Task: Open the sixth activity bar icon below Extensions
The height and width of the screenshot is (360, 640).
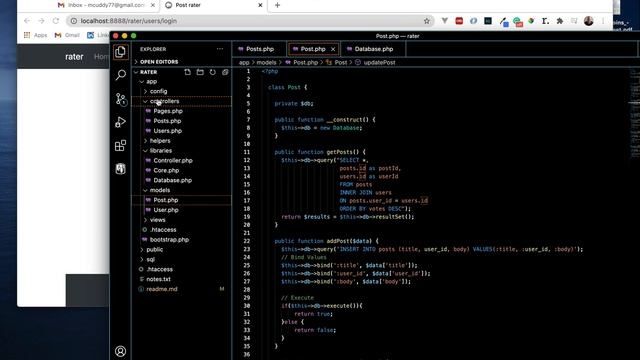Action: tap(120, 169)
